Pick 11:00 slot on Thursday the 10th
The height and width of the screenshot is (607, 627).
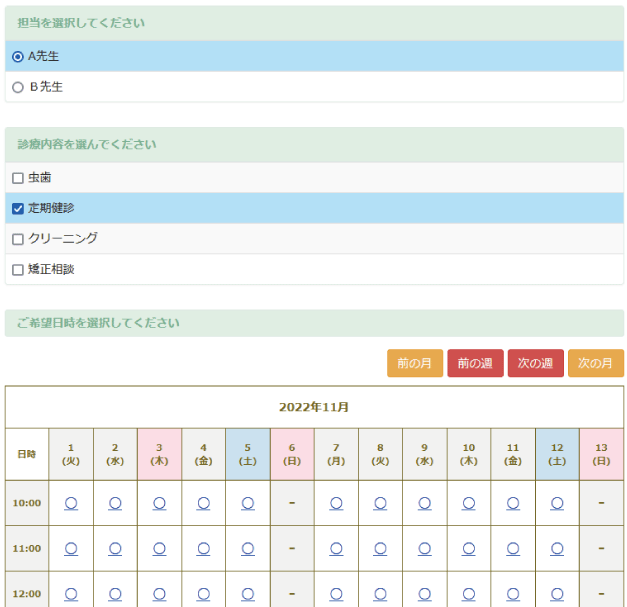coord(469,548)
